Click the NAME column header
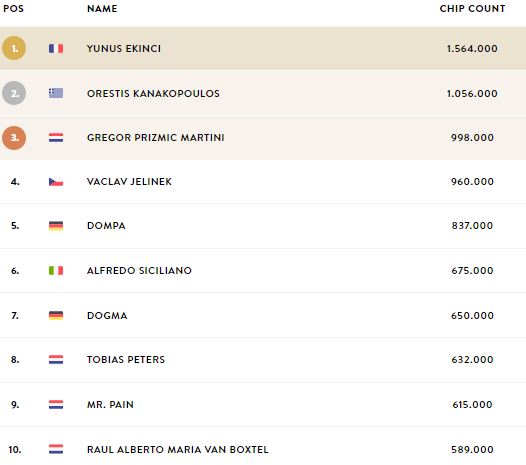 click(x=102, y=9)
